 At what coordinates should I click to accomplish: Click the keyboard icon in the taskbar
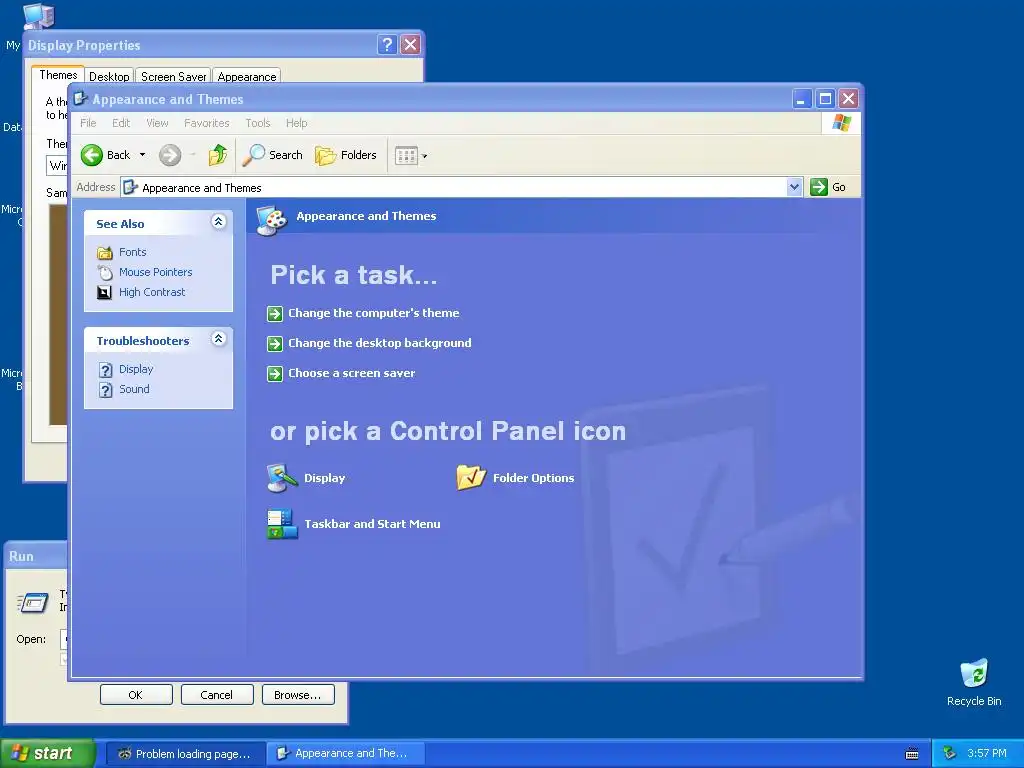tap(912, 754)
